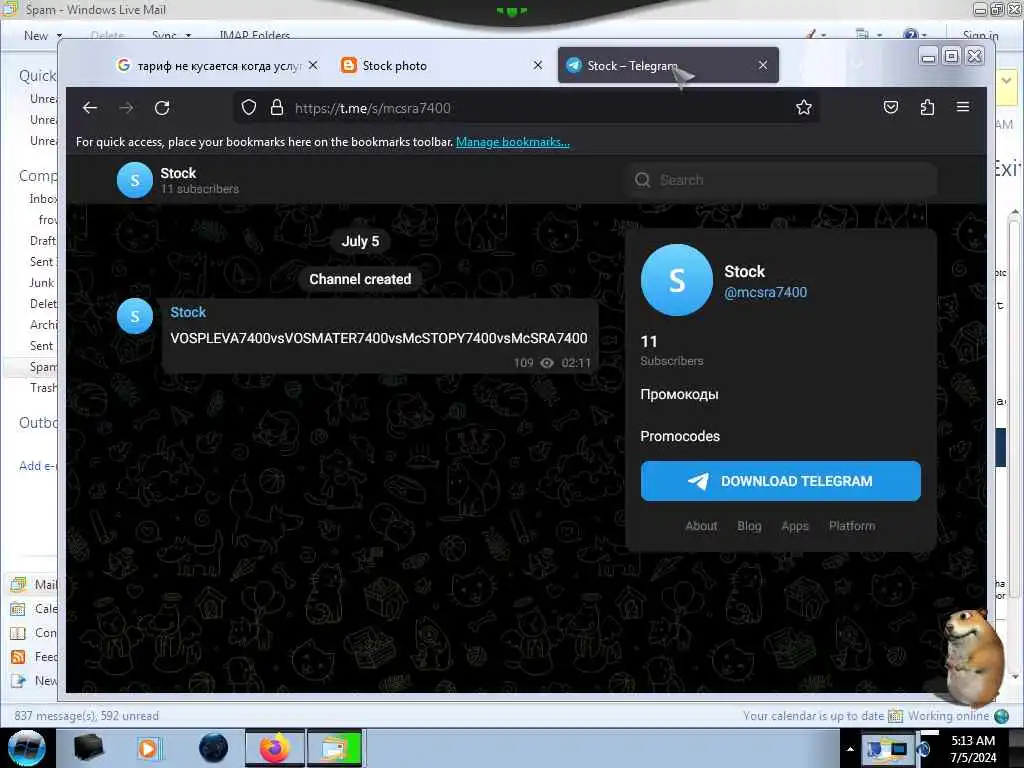
Task: Click the Sign in link in Live Mail
Action: [980, 36]
